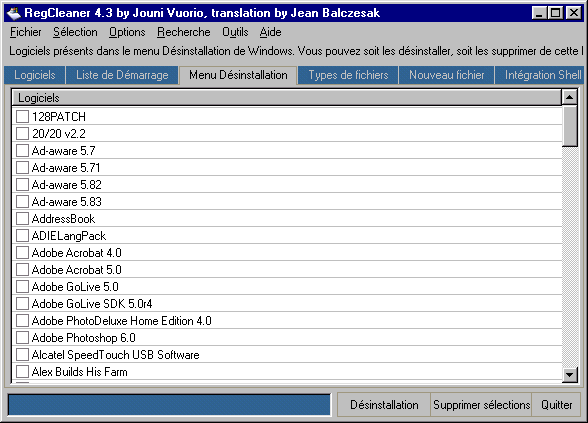Click the Logiciels column header
This screenshot has height=423, width=588.
pyautogui.click(x=287, y=98)
